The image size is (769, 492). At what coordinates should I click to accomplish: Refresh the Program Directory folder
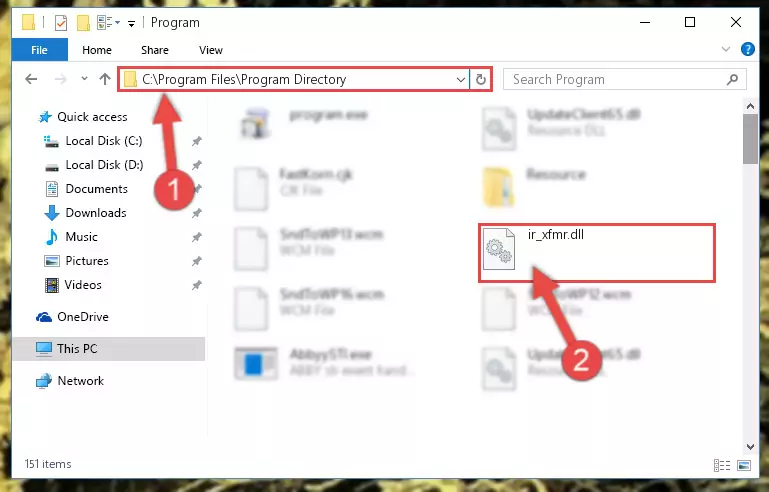click(x=481, y=79)
